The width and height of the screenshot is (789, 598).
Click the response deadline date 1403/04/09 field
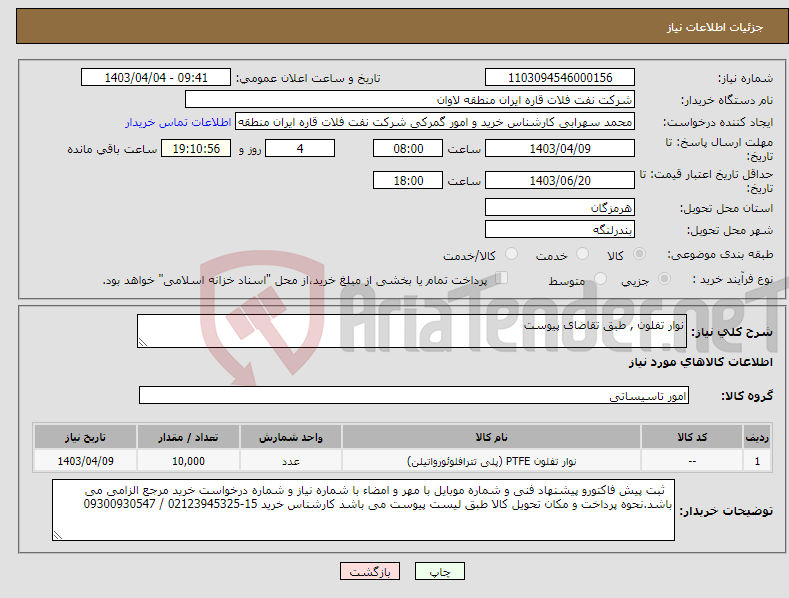pyautogui.click(x=560, y=148)
